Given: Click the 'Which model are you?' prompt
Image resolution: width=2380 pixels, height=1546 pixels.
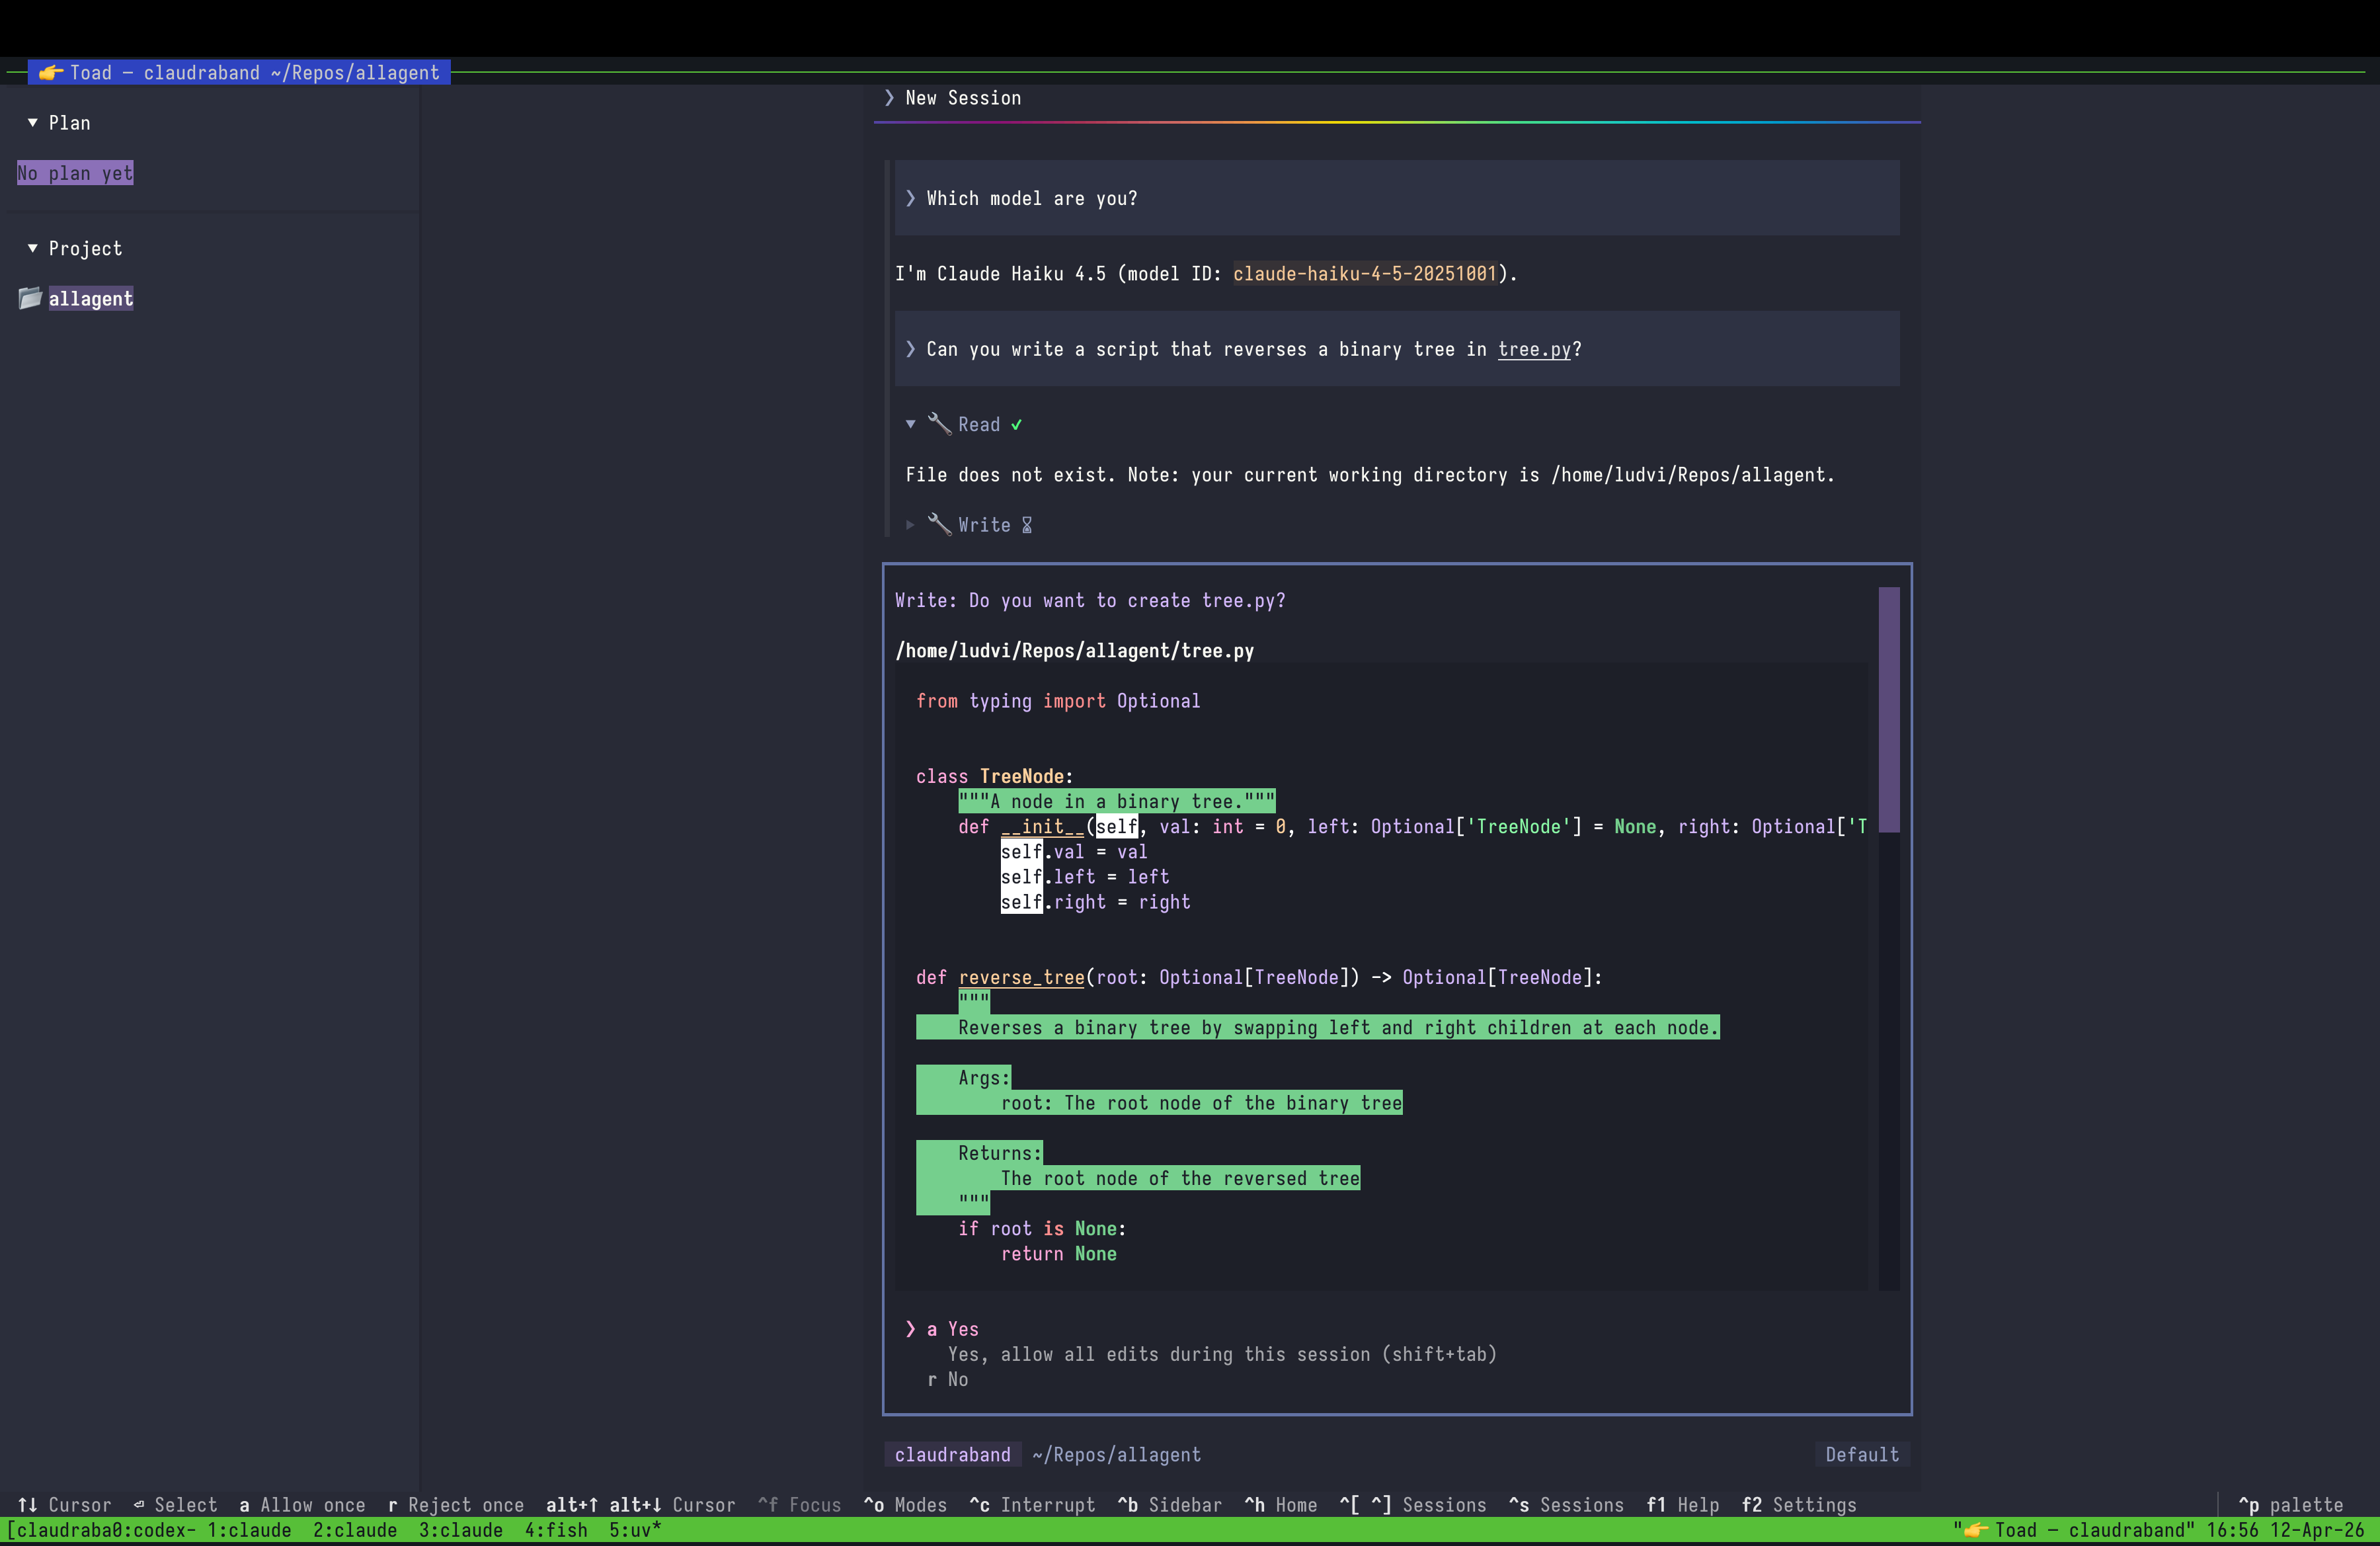Looking at the screenshot, I should point(1032,198).
